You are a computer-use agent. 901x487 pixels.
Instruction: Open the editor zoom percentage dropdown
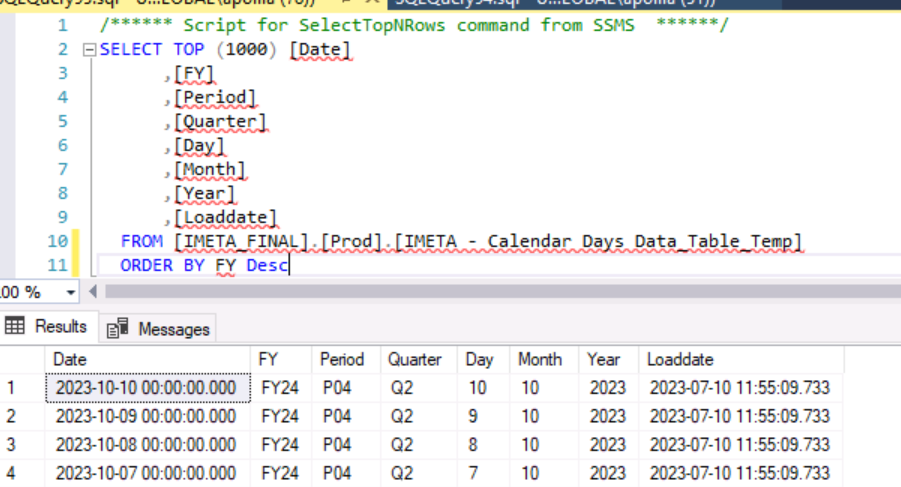[70, 292]
